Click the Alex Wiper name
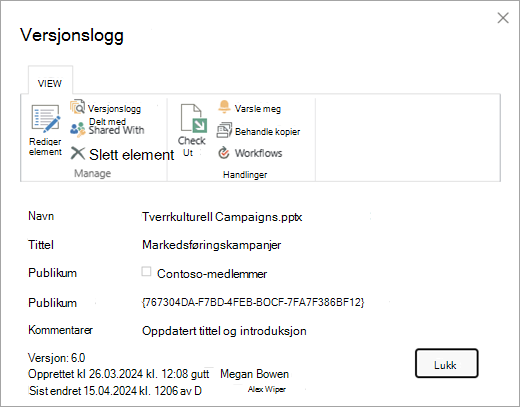520x407 pixels. click(x=267, y=389)
